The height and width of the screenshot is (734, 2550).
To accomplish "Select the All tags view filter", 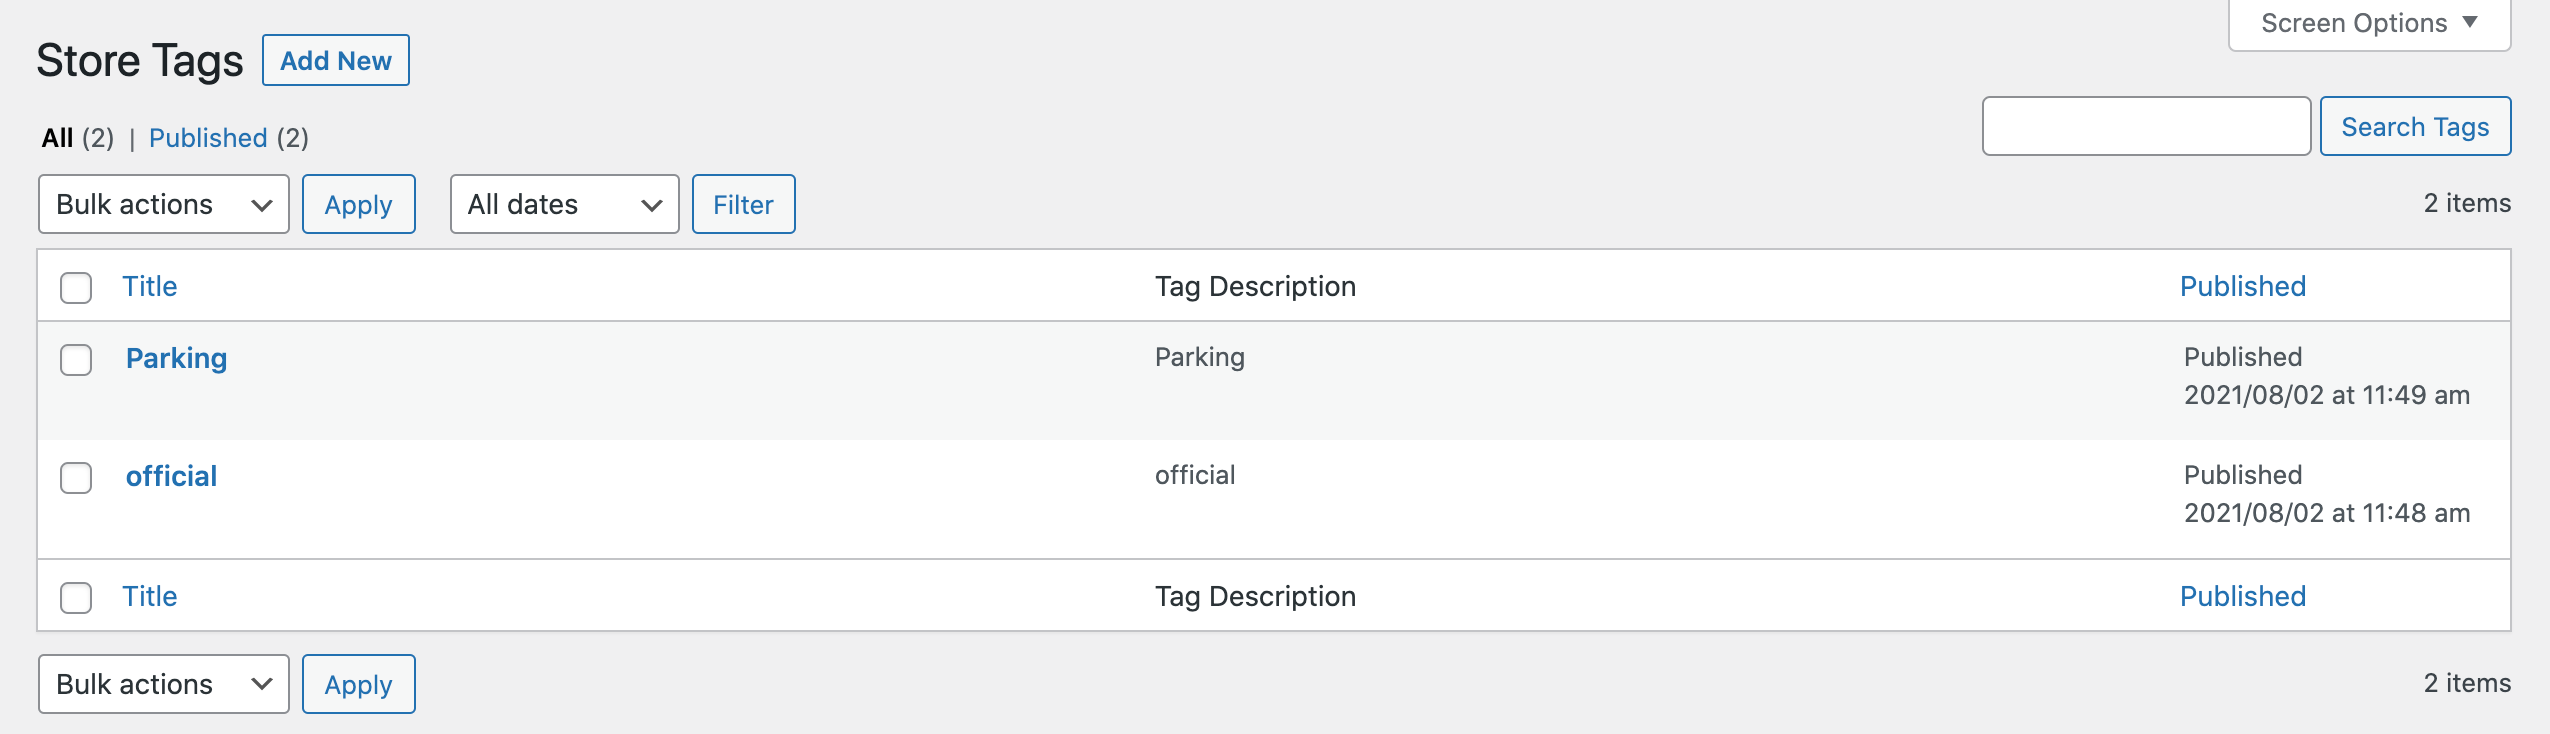I will (57, 138).
